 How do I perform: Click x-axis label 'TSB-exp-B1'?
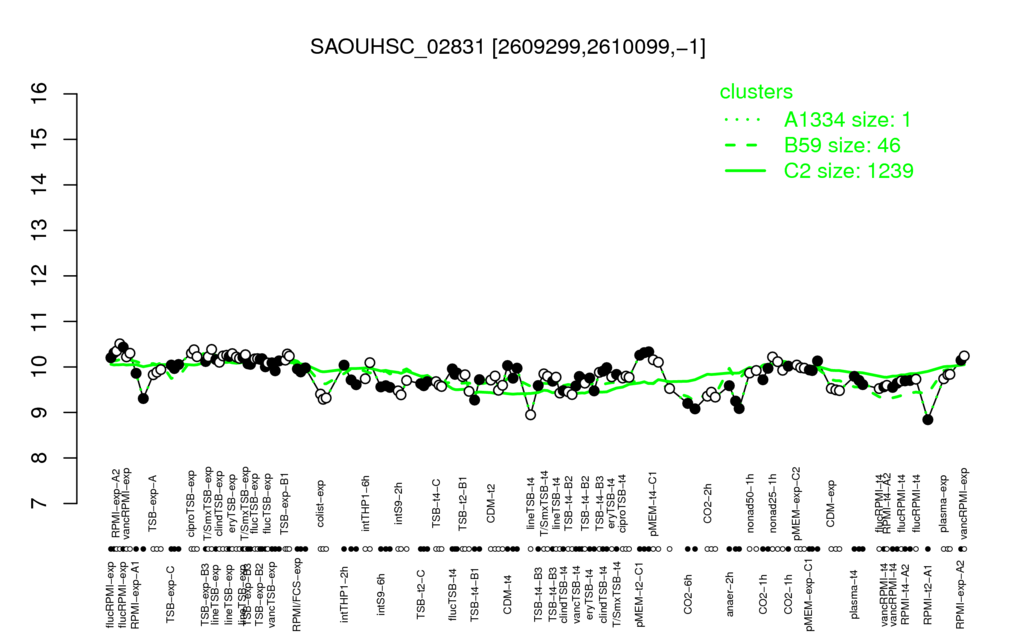(x=285, y=504)
